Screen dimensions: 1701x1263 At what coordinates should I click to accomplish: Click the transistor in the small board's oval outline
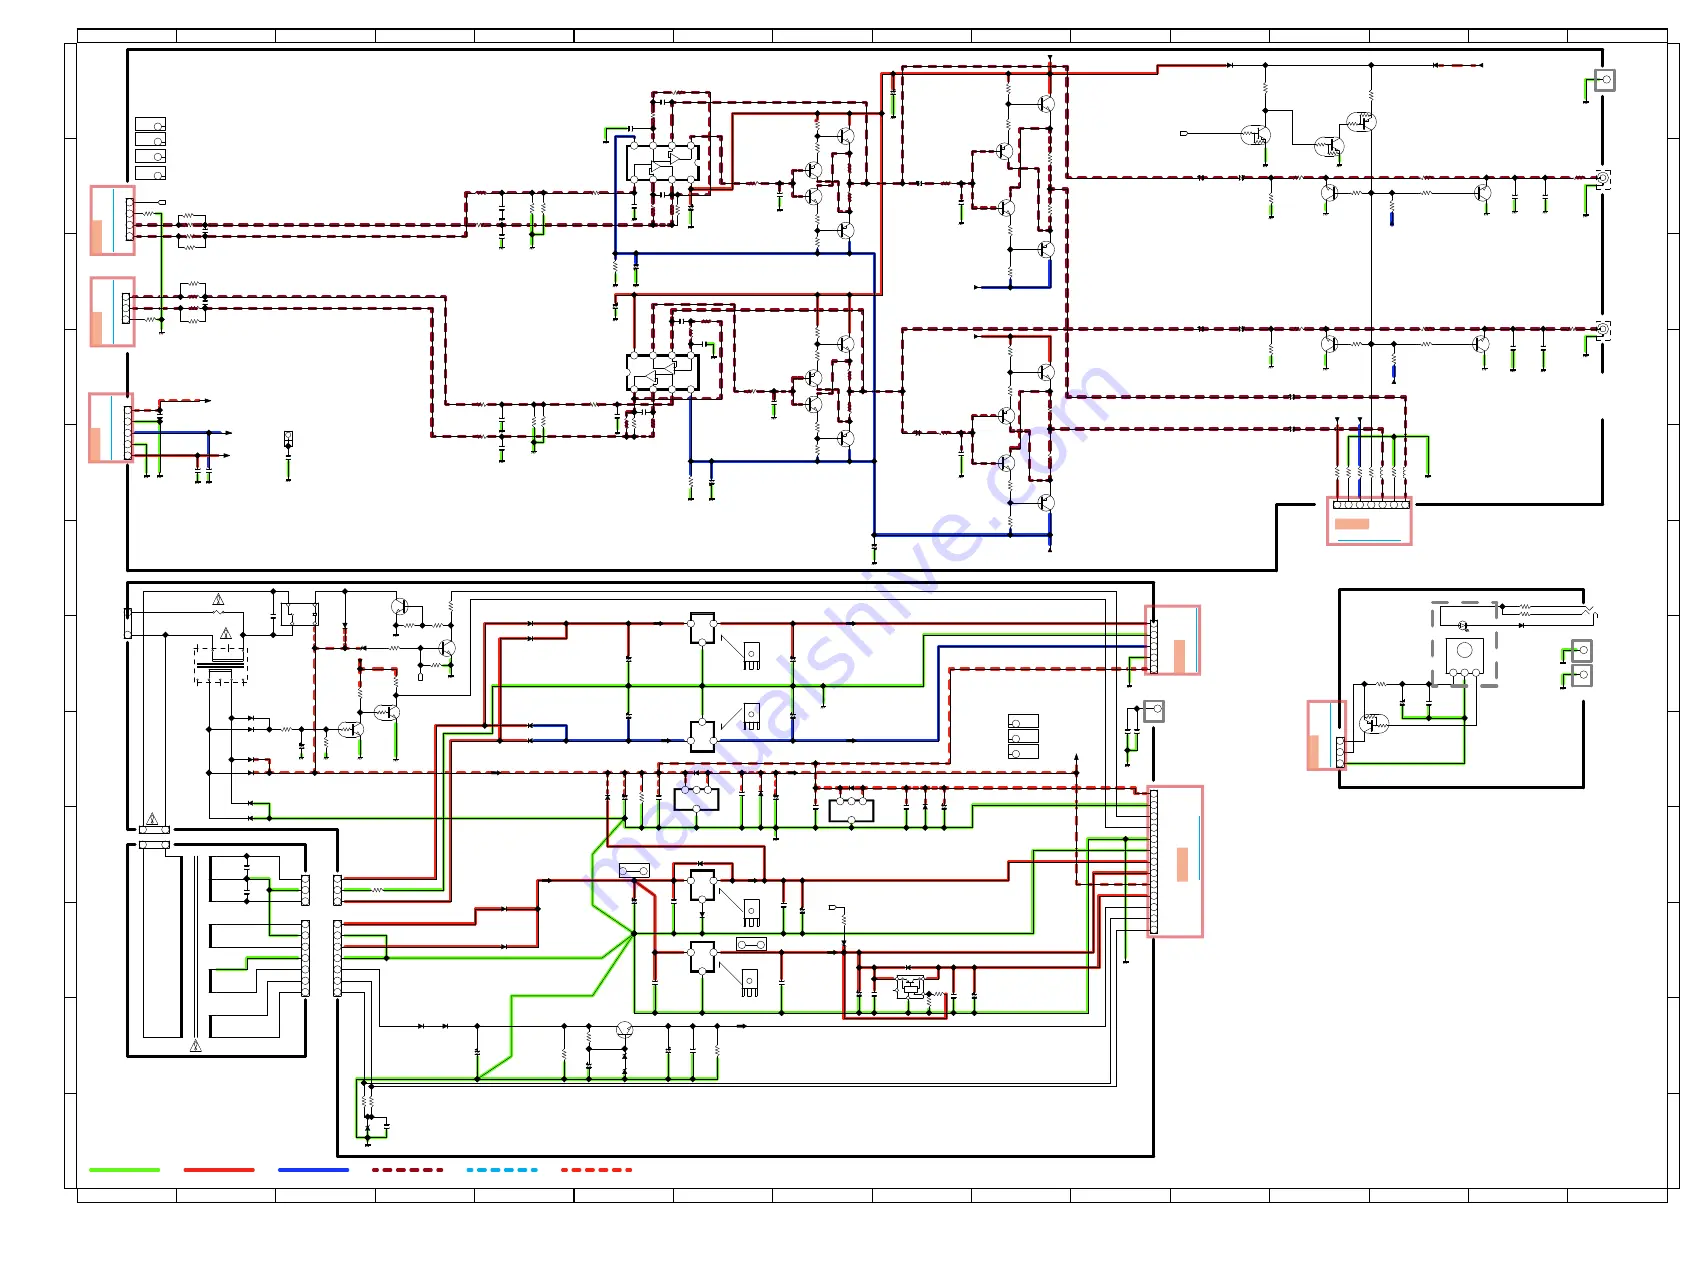point(1374,722)
